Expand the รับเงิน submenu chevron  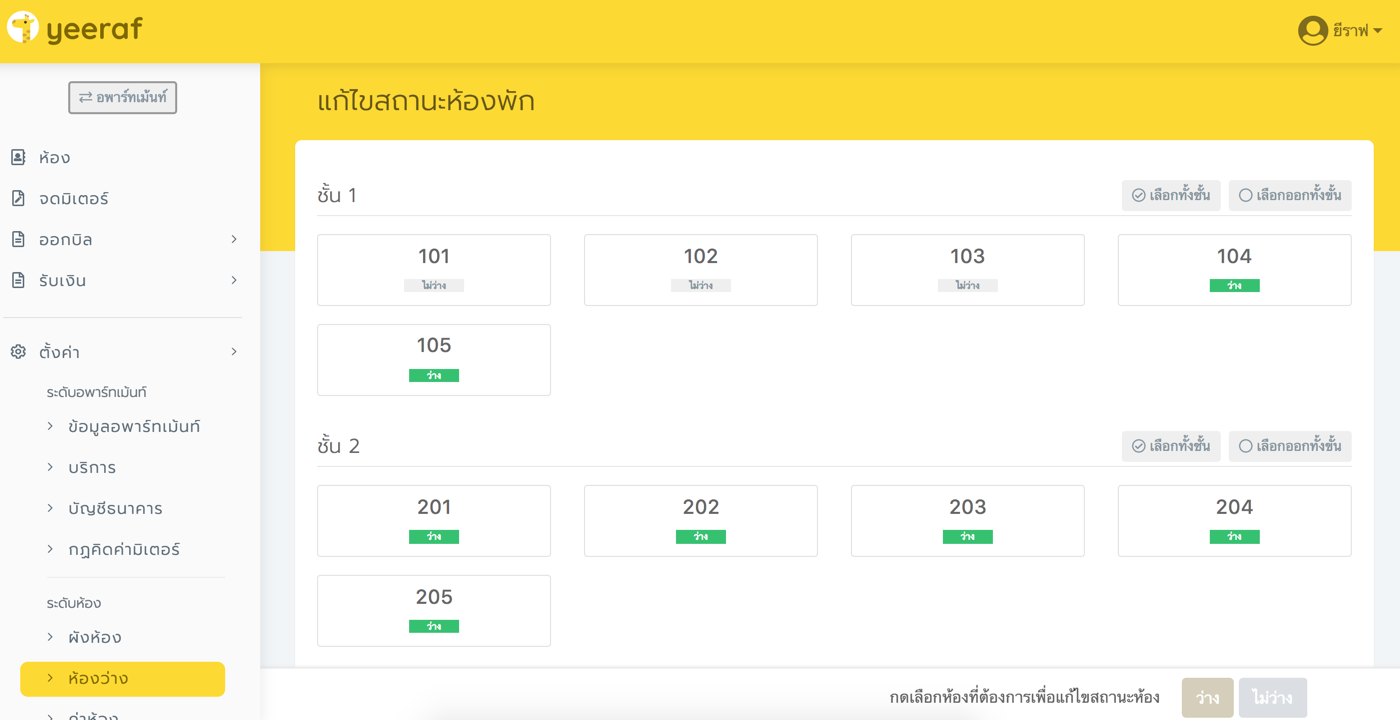point(234,280)
